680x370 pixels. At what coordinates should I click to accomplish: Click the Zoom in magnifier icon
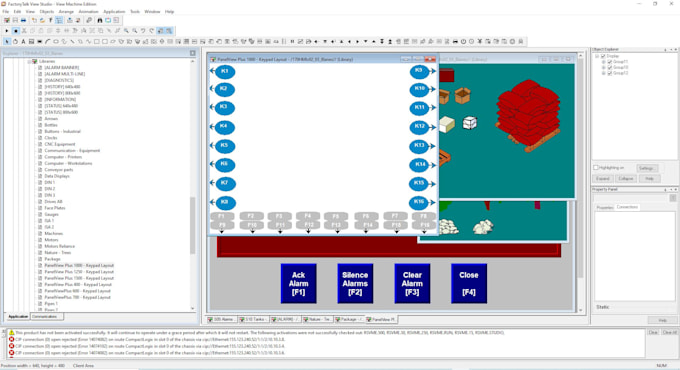(126, 31)
